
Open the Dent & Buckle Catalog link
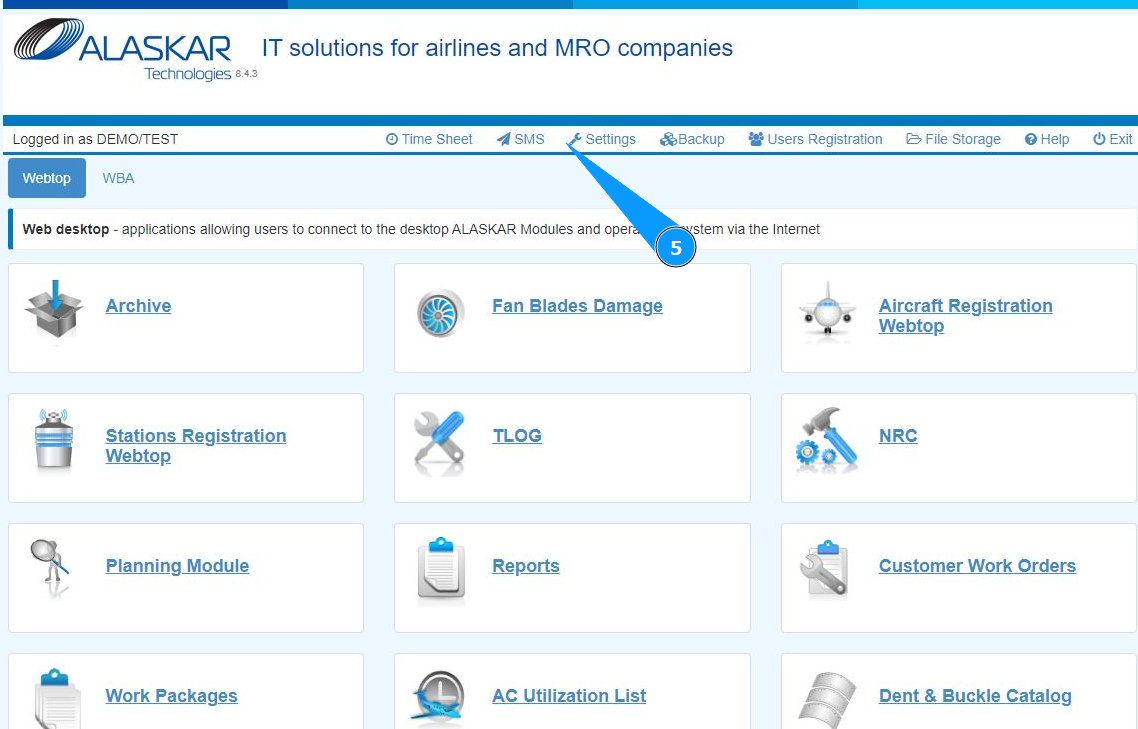(x=975, y=696)
